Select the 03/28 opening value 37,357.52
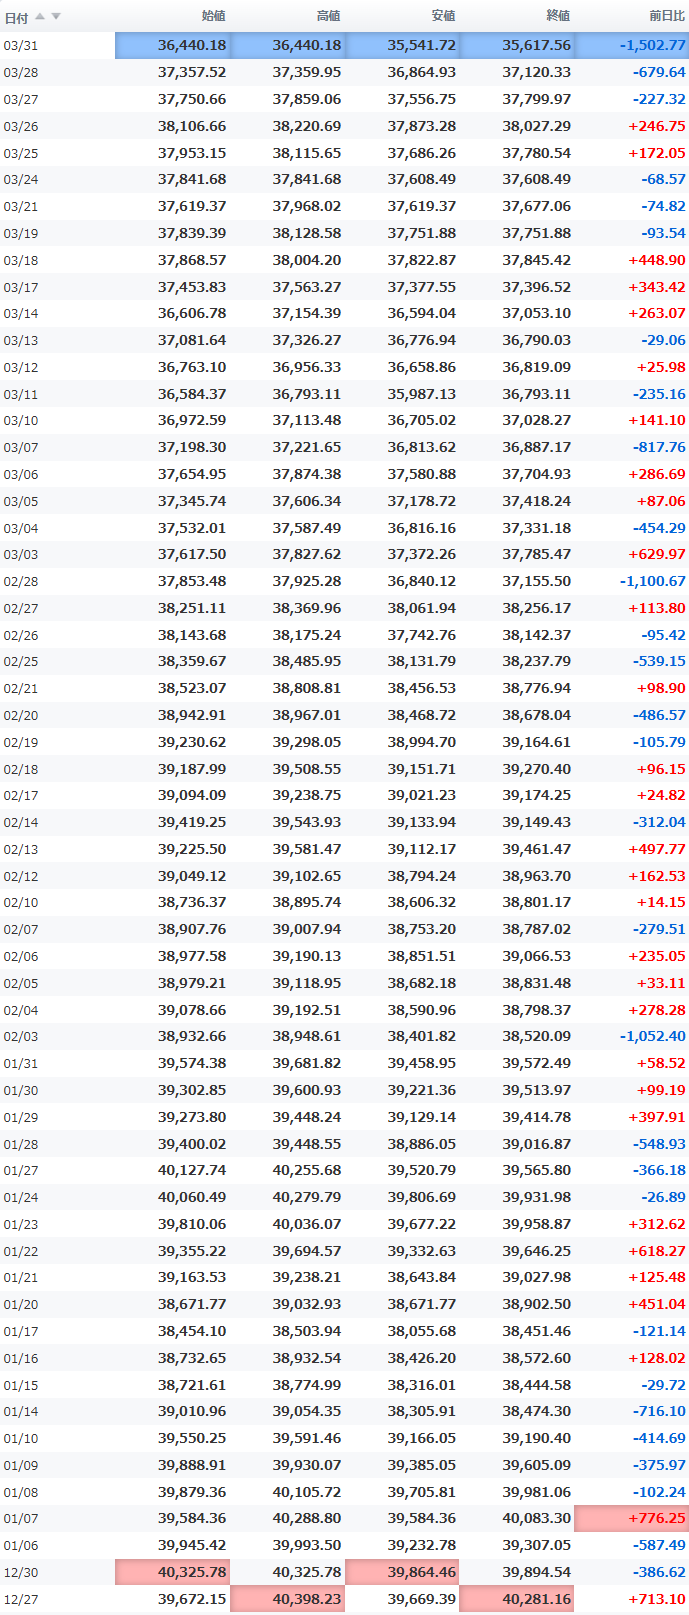The width and height of the screenshot is (689, 1615). pyautogui.click(x=192, y=72)
